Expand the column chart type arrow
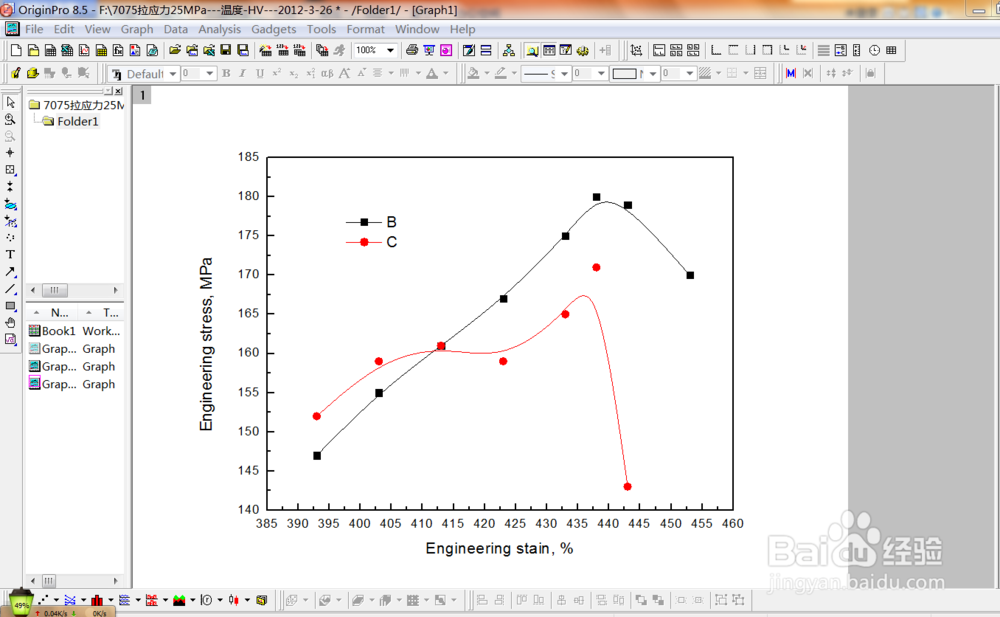This screenshot has height=617, width=1000. [110, 600]
